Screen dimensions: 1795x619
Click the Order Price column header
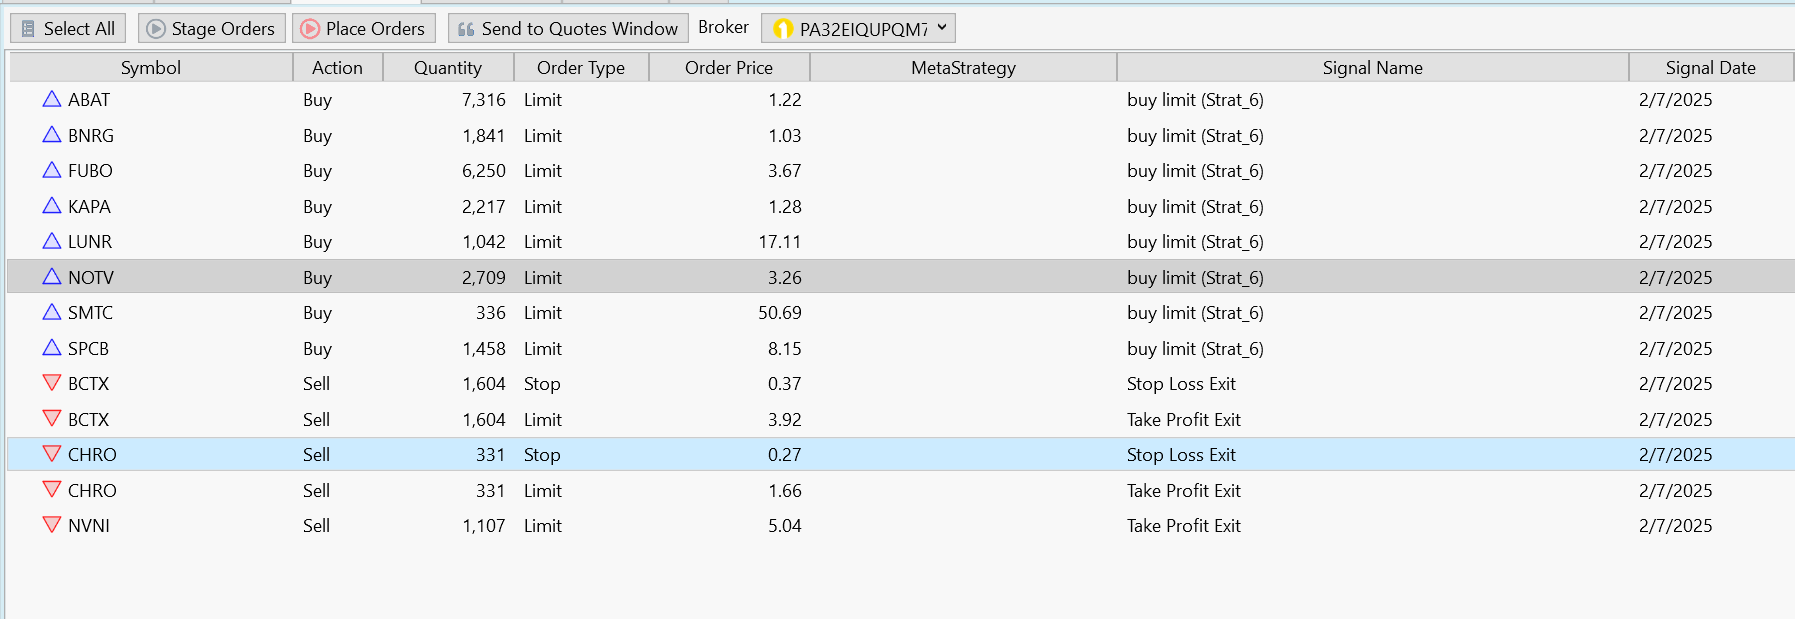click(728, 68)
